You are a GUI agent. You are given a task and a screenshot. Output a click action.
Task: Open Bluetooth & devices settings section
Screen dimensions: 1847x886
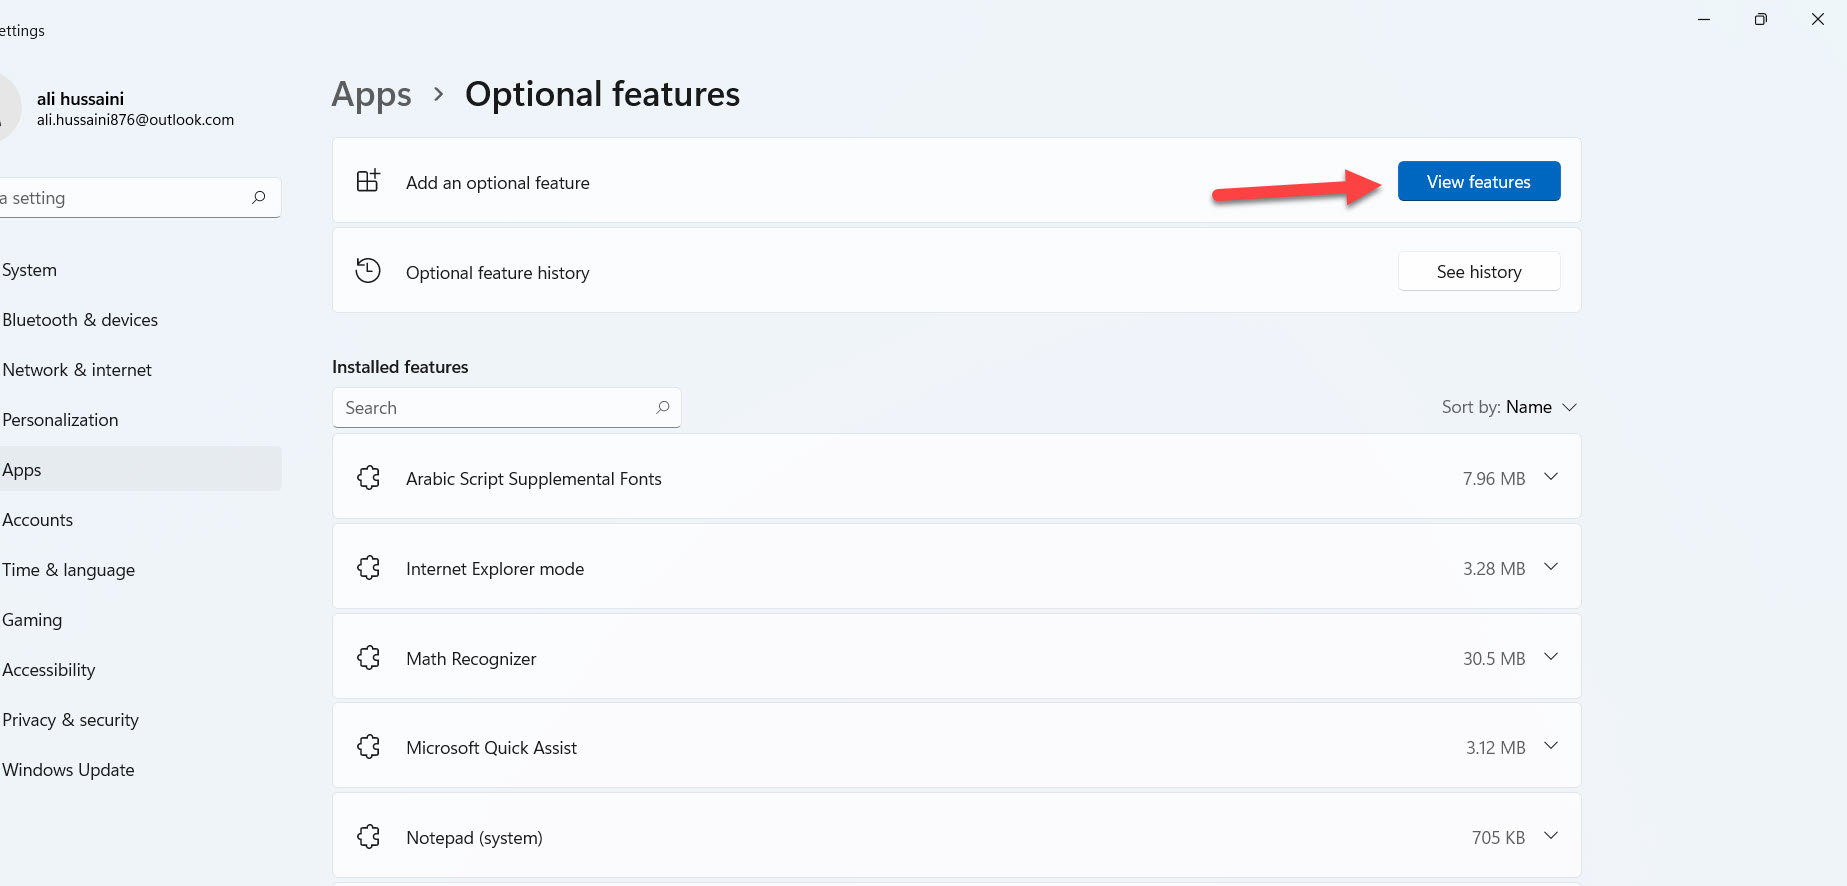[x=80, y=320]
